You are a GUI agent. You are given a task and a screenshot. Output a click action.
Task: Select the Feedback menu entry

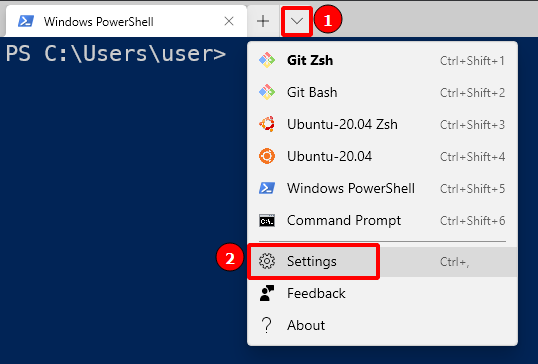tap(382, 293)
